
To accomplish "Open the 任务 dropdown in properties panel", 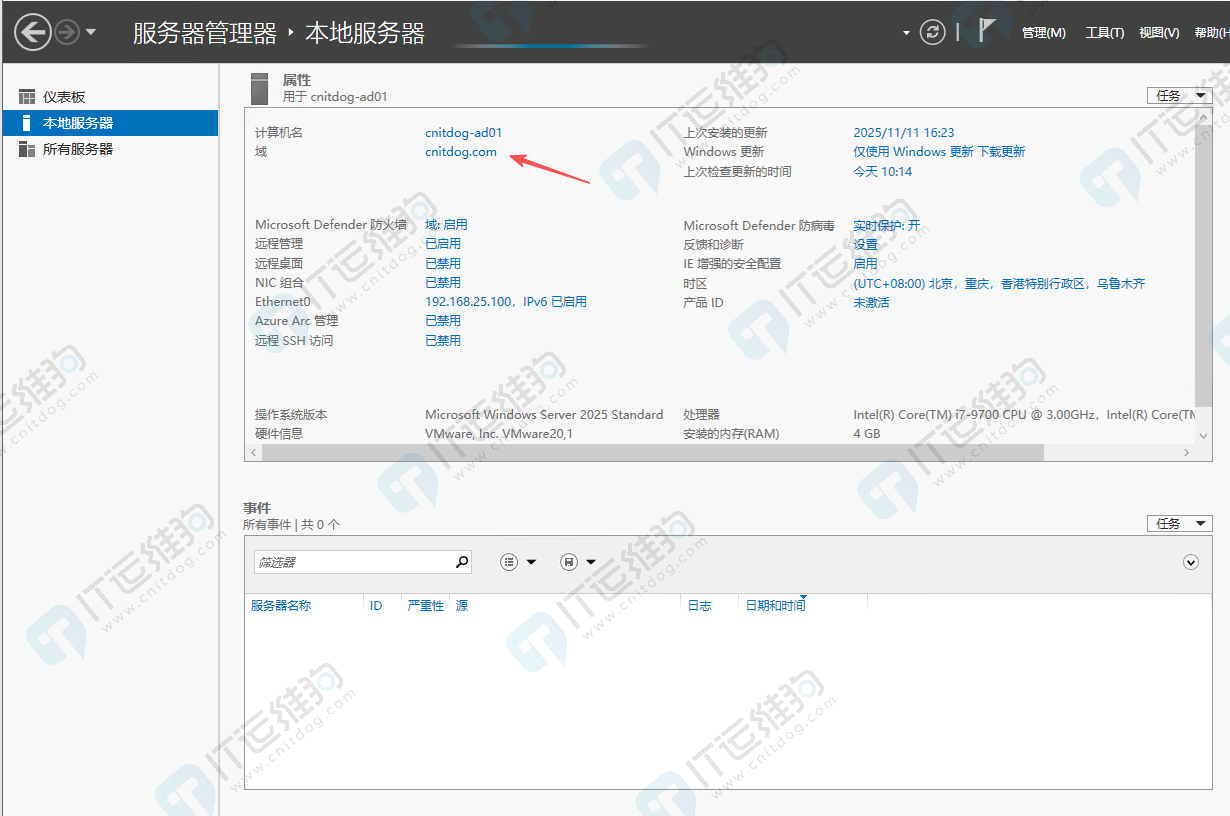I will (1179, 96).
